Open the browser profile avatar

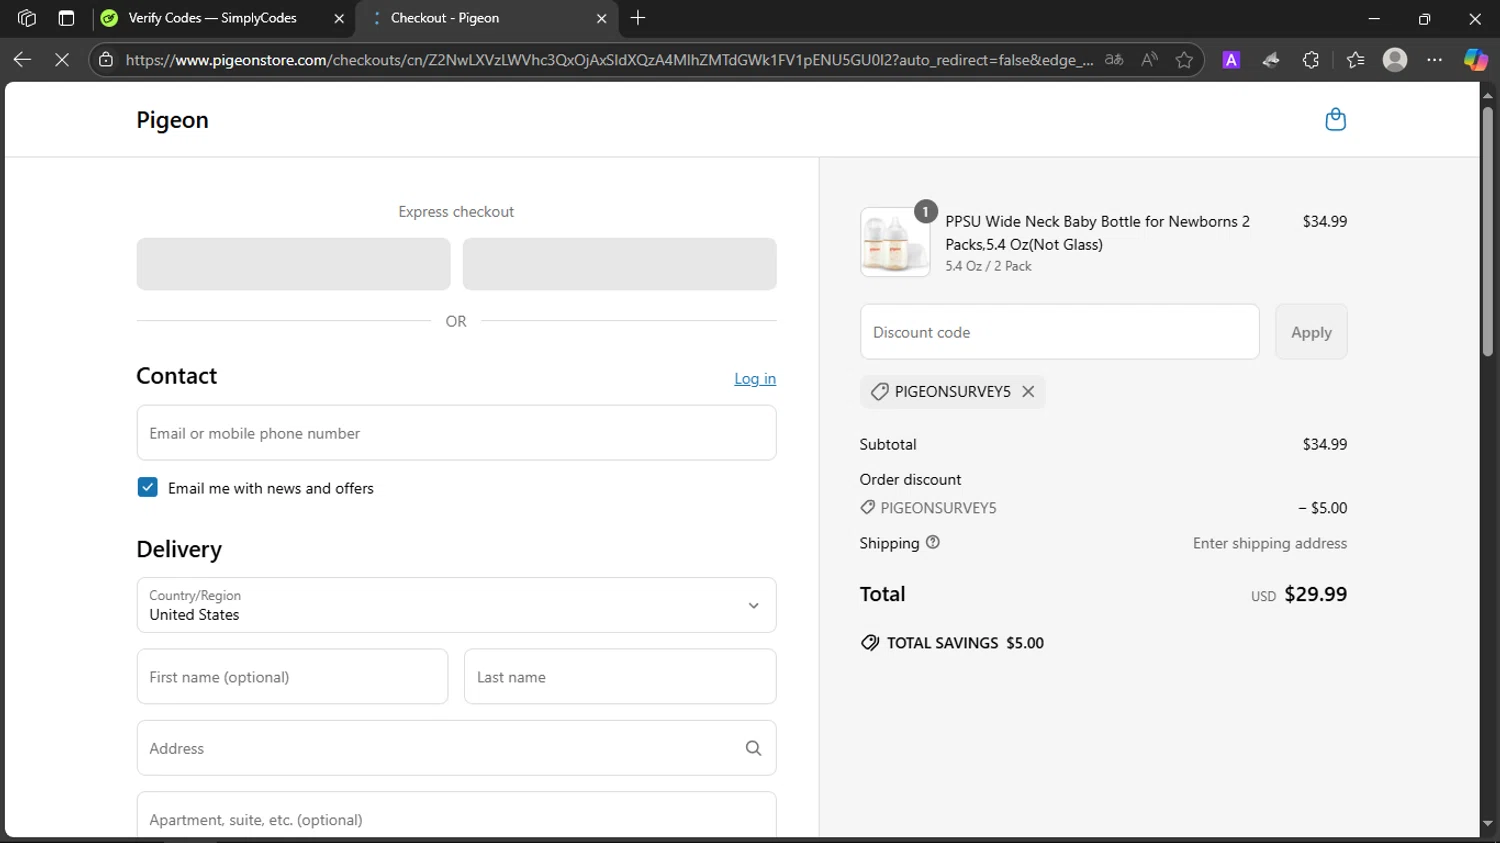click(1395, 60)
